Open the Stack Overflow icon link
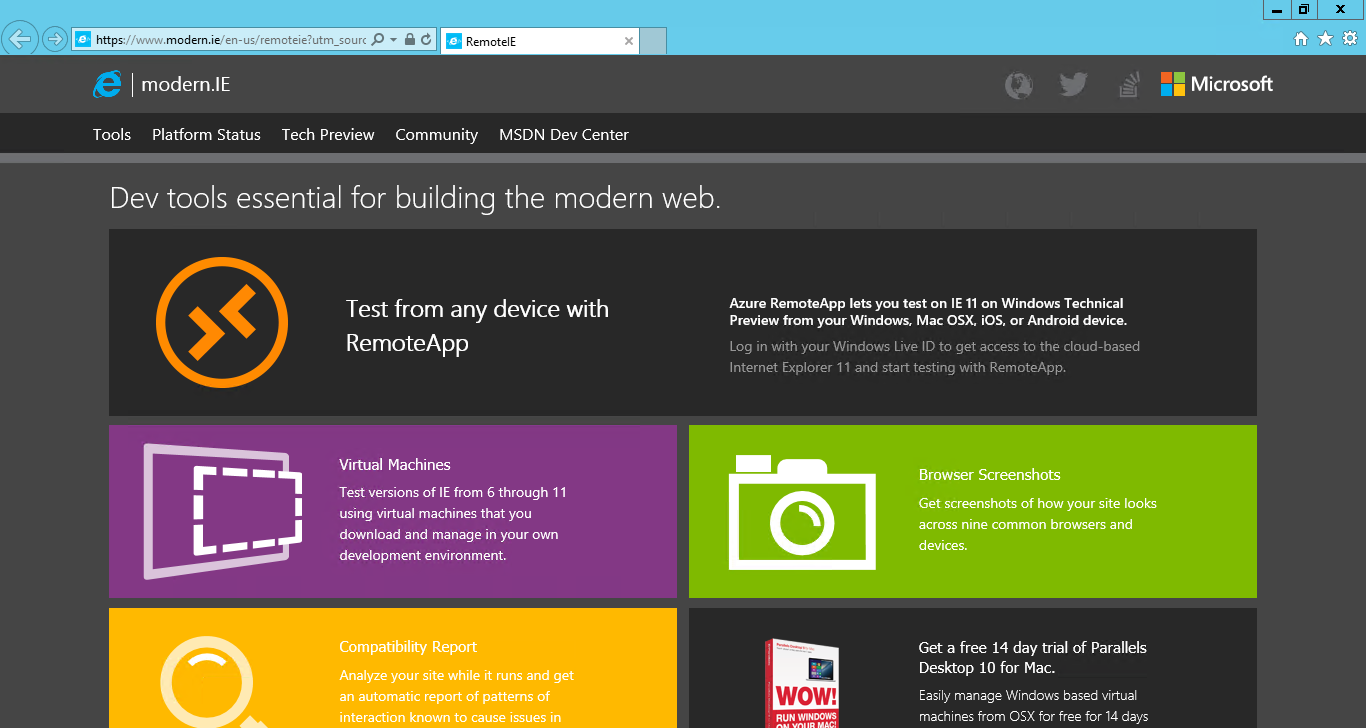The width and height of the screenshot is (1366, 728). [1128, 85]
